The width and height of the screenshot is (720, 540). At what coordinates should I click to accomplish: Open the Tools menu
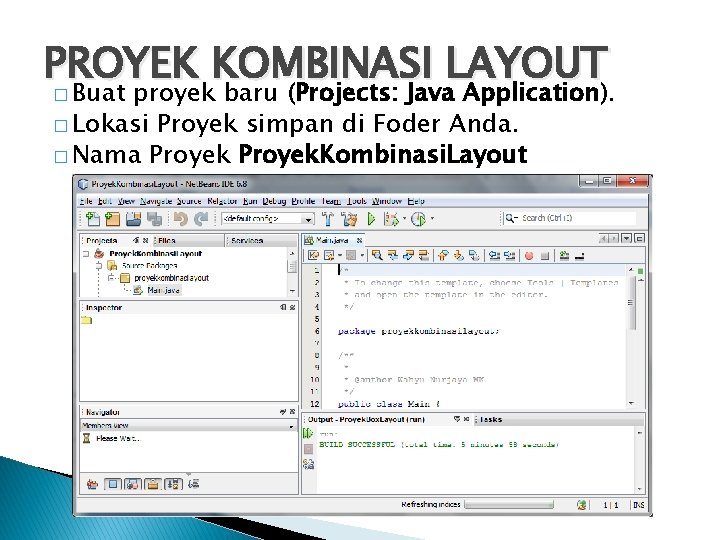tap(357, 201)
